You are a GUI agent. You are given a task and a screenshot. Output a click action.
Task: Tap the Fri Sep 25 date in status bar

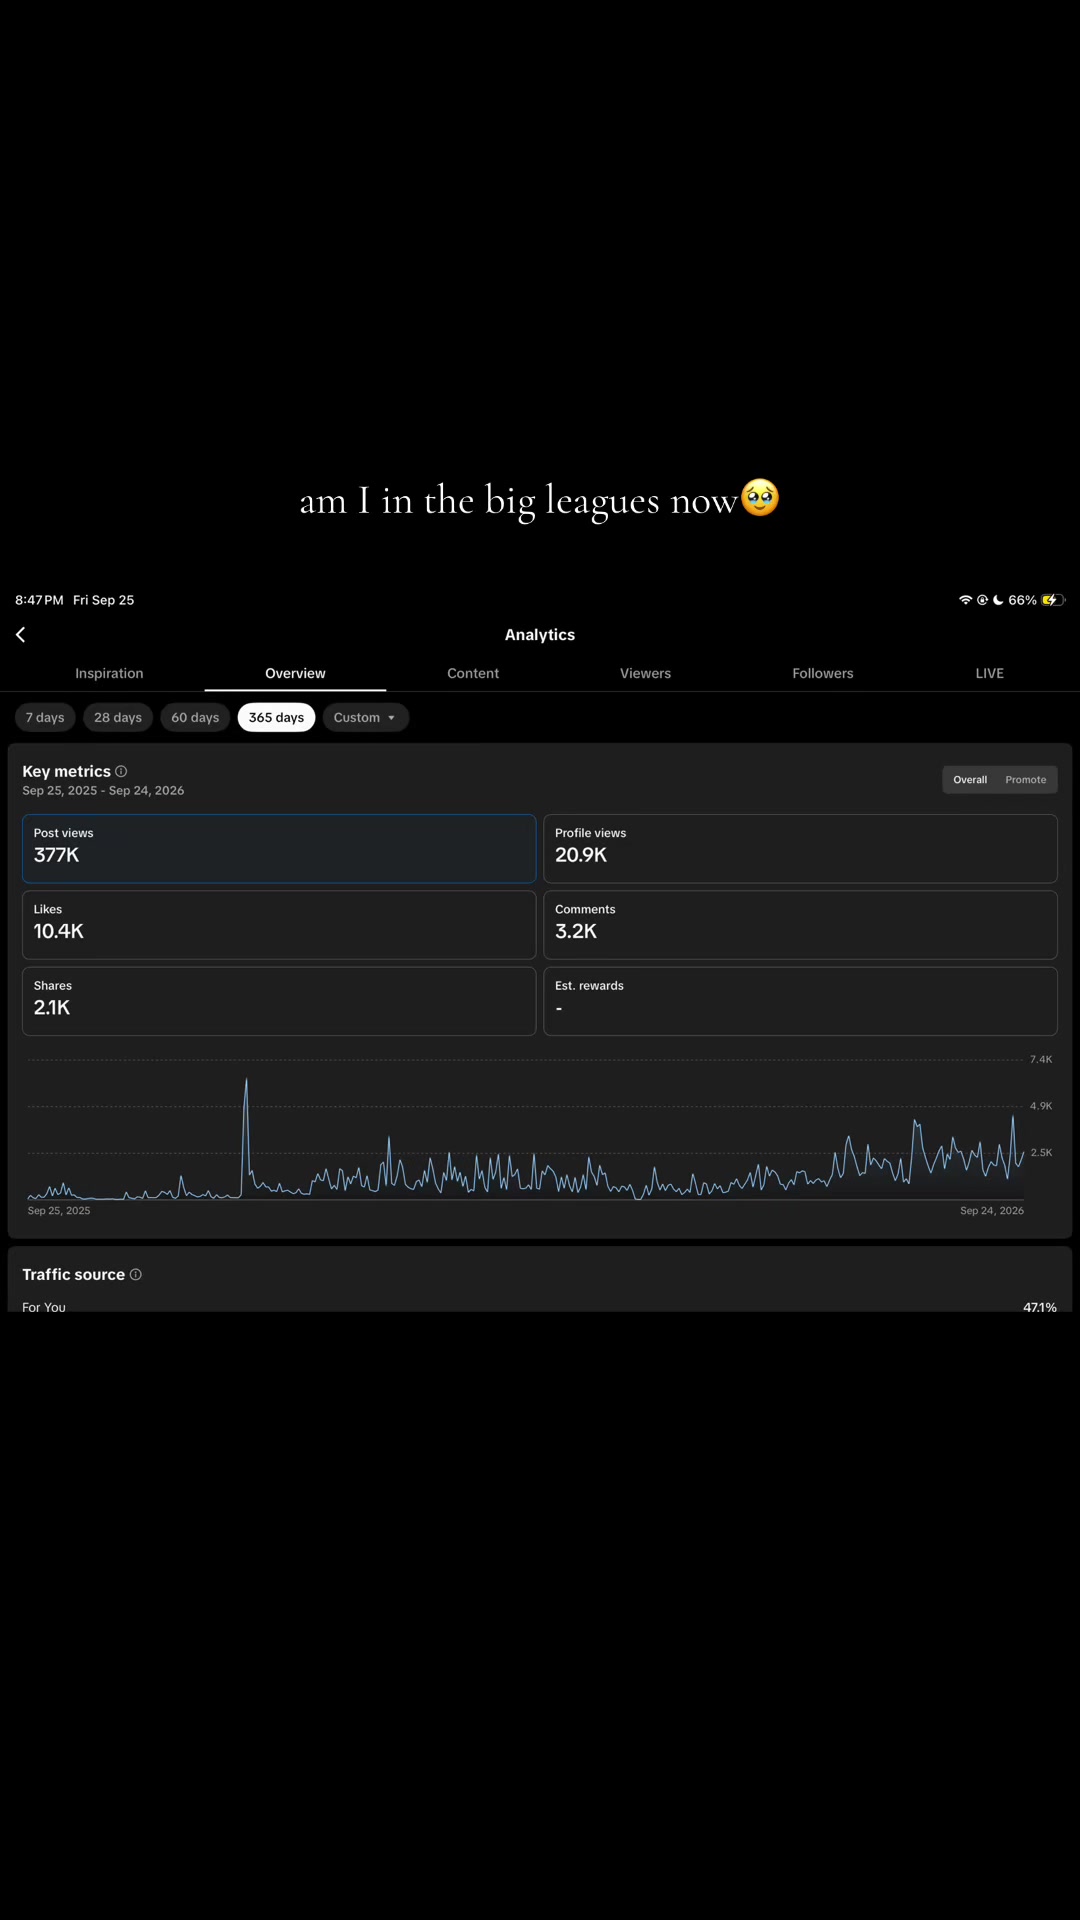pos(103,600)
